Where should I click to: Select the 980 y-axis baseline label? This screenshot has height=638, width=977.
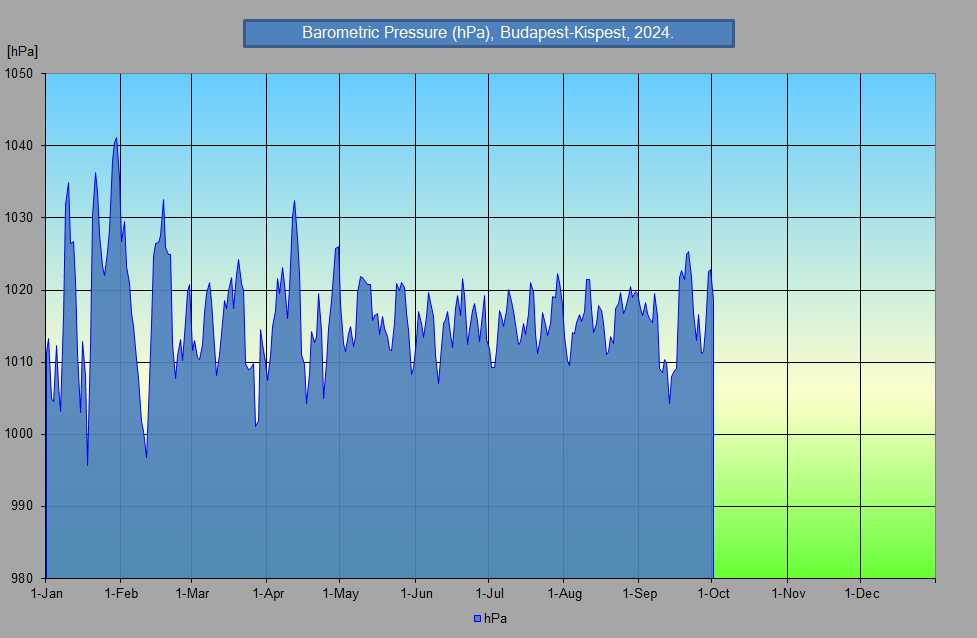[22, 578]
